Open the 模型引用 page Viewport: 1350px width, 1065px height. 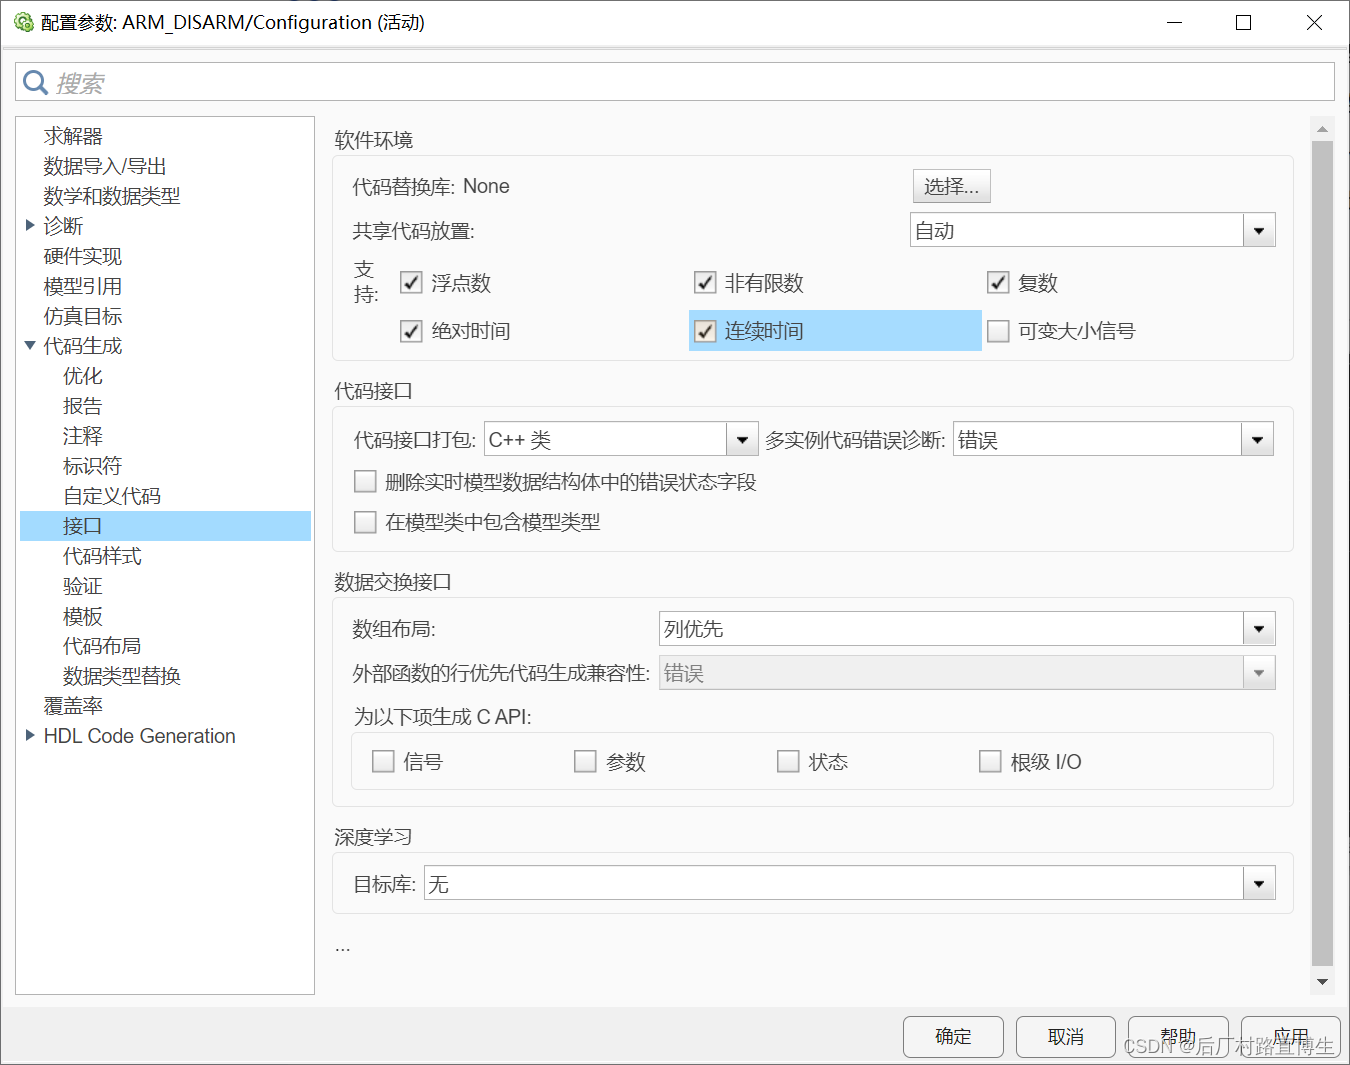coord(83,286)
